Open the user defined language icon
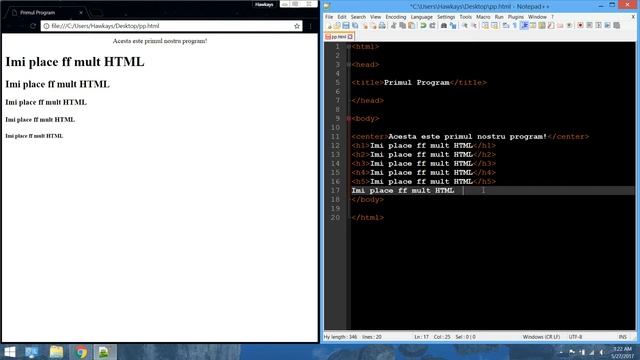 pos(533,26)
